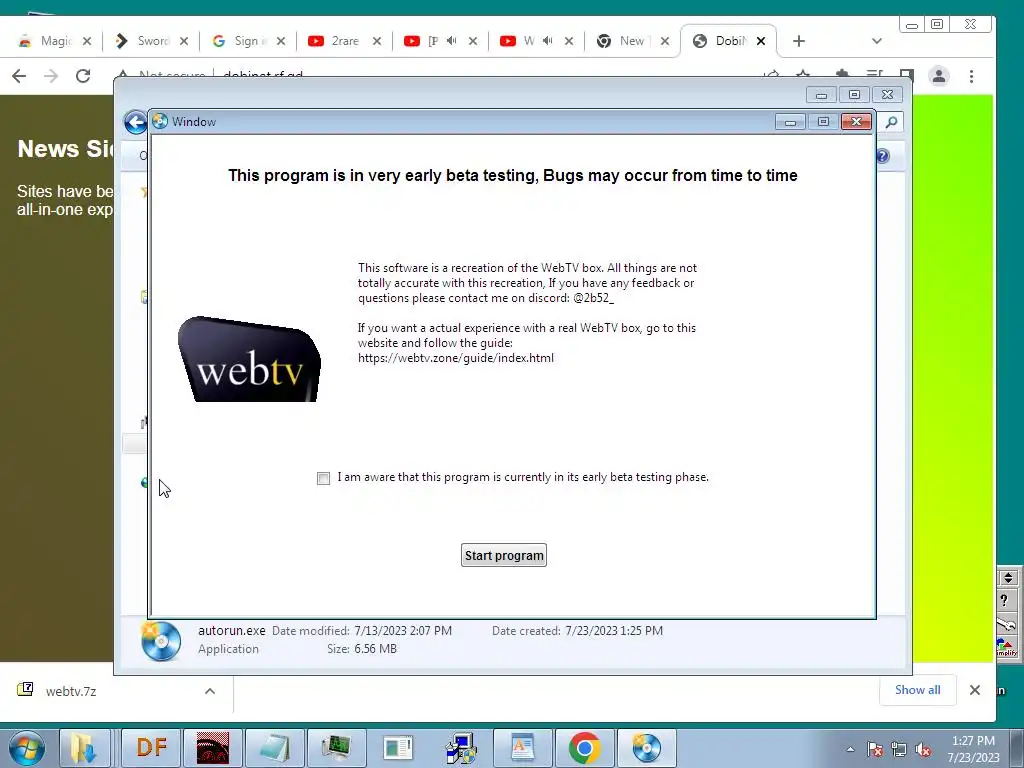The height and width of the screenshot is (768, 1024).
Task: Open a new Chrome tab with plus
Action: click(799, 41)
